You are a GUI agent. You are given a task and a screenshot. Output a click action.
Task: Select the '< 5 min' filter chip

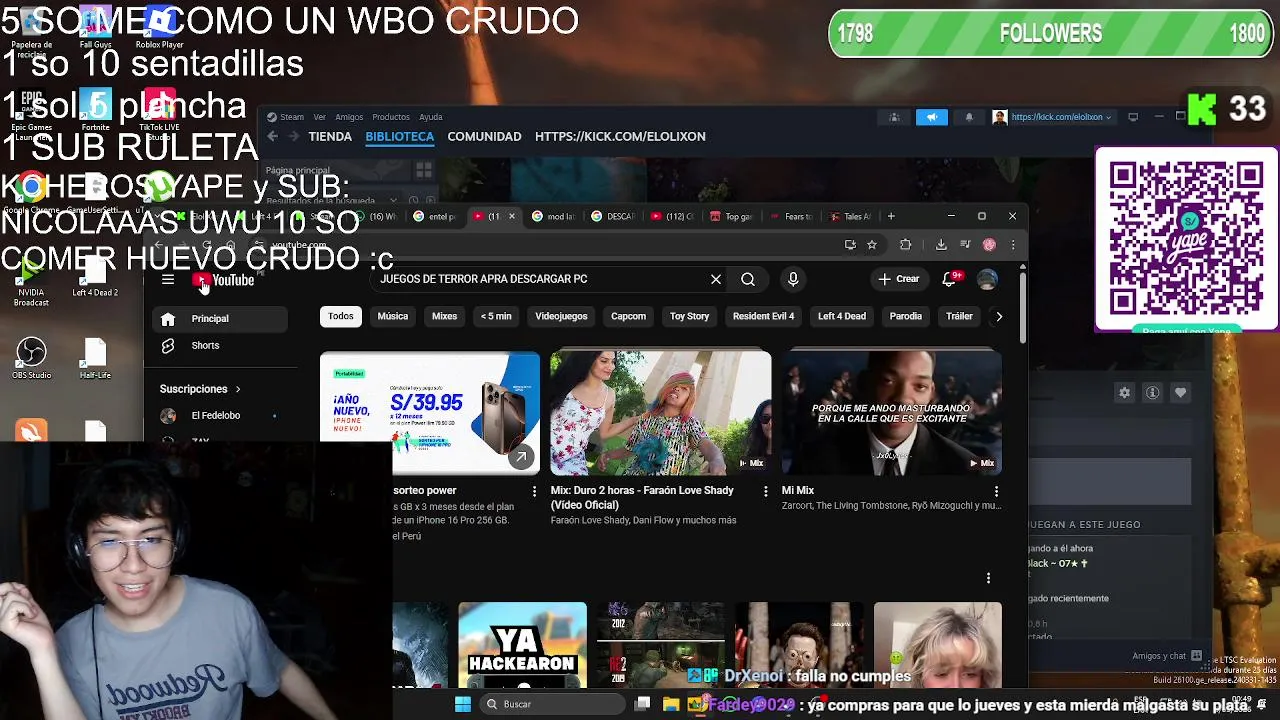point(496,316)
